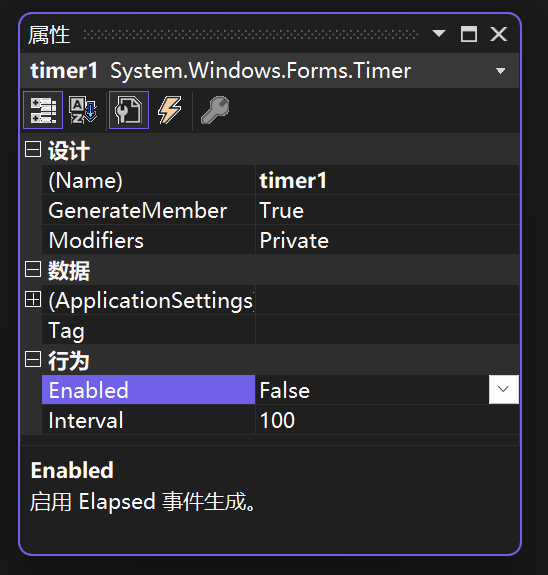548x575 pixels.
Task: Click the 属性 panel title
Action: (49, 35)
